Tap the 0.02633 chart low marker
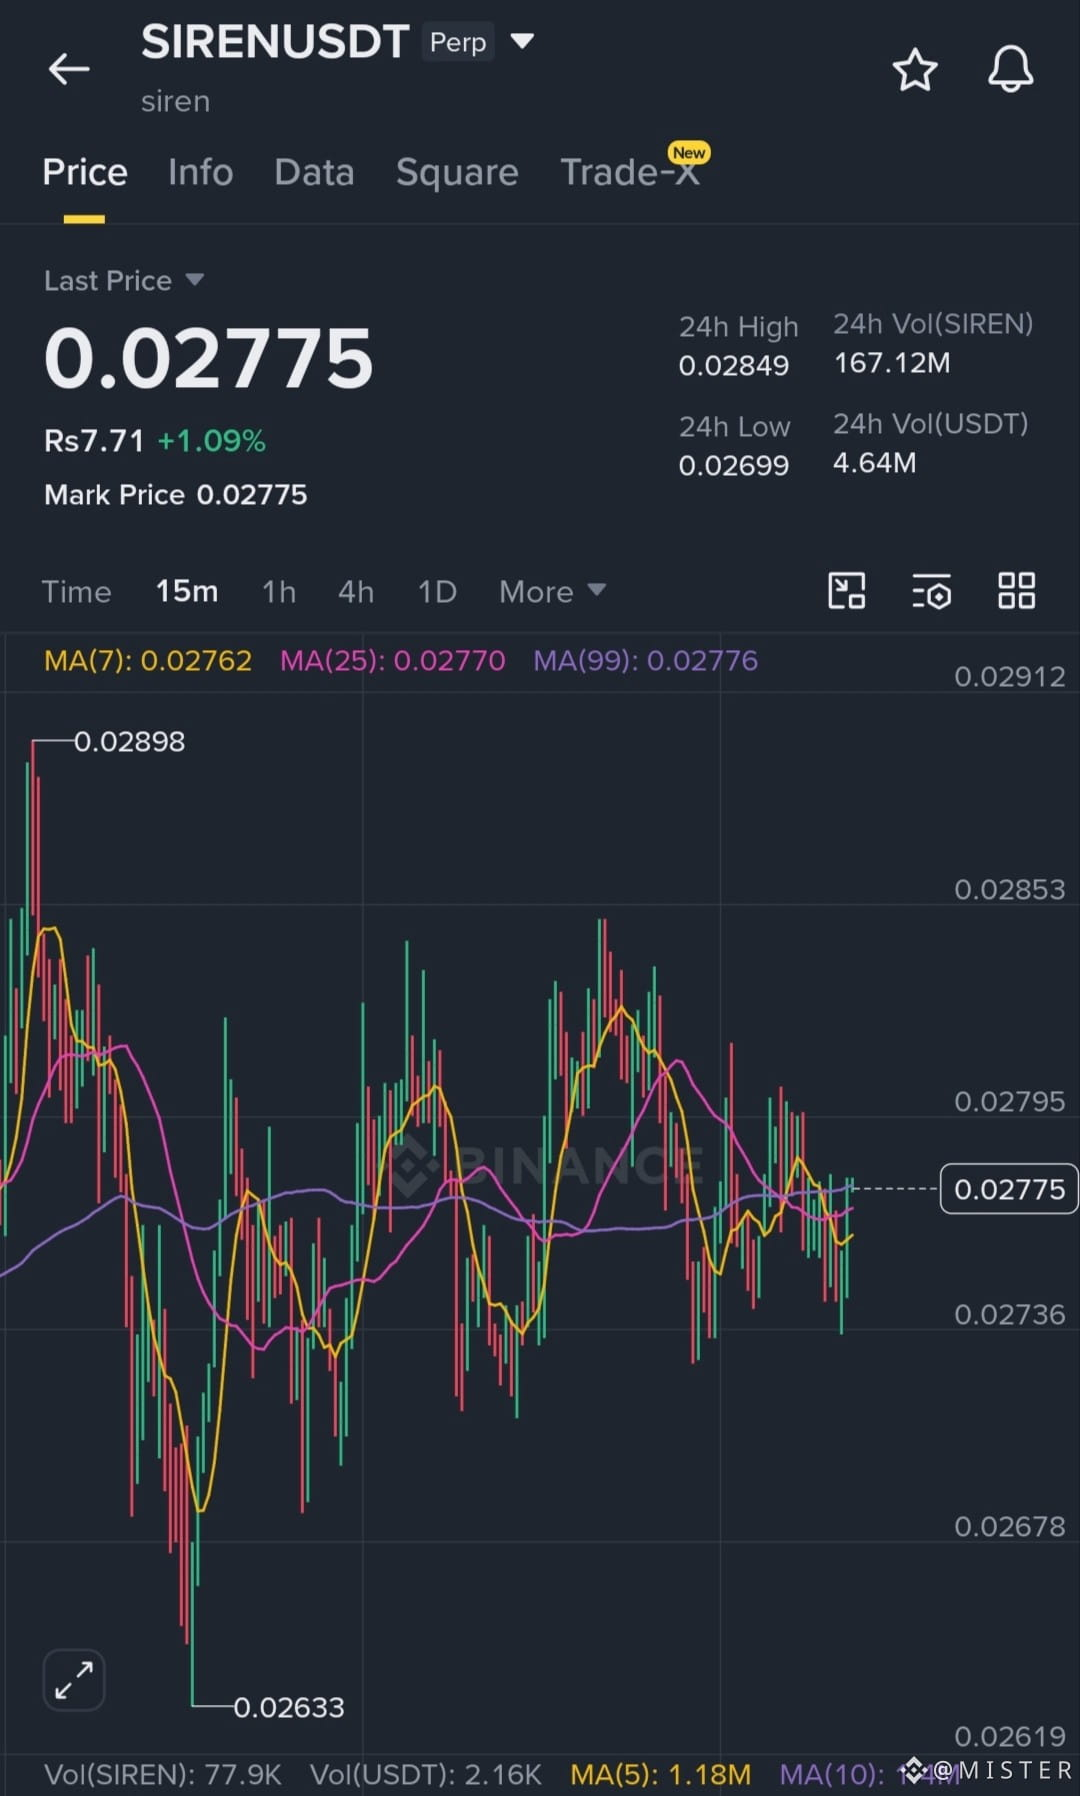Viewport: 1080px width, 1796px height. [289, 1707]
